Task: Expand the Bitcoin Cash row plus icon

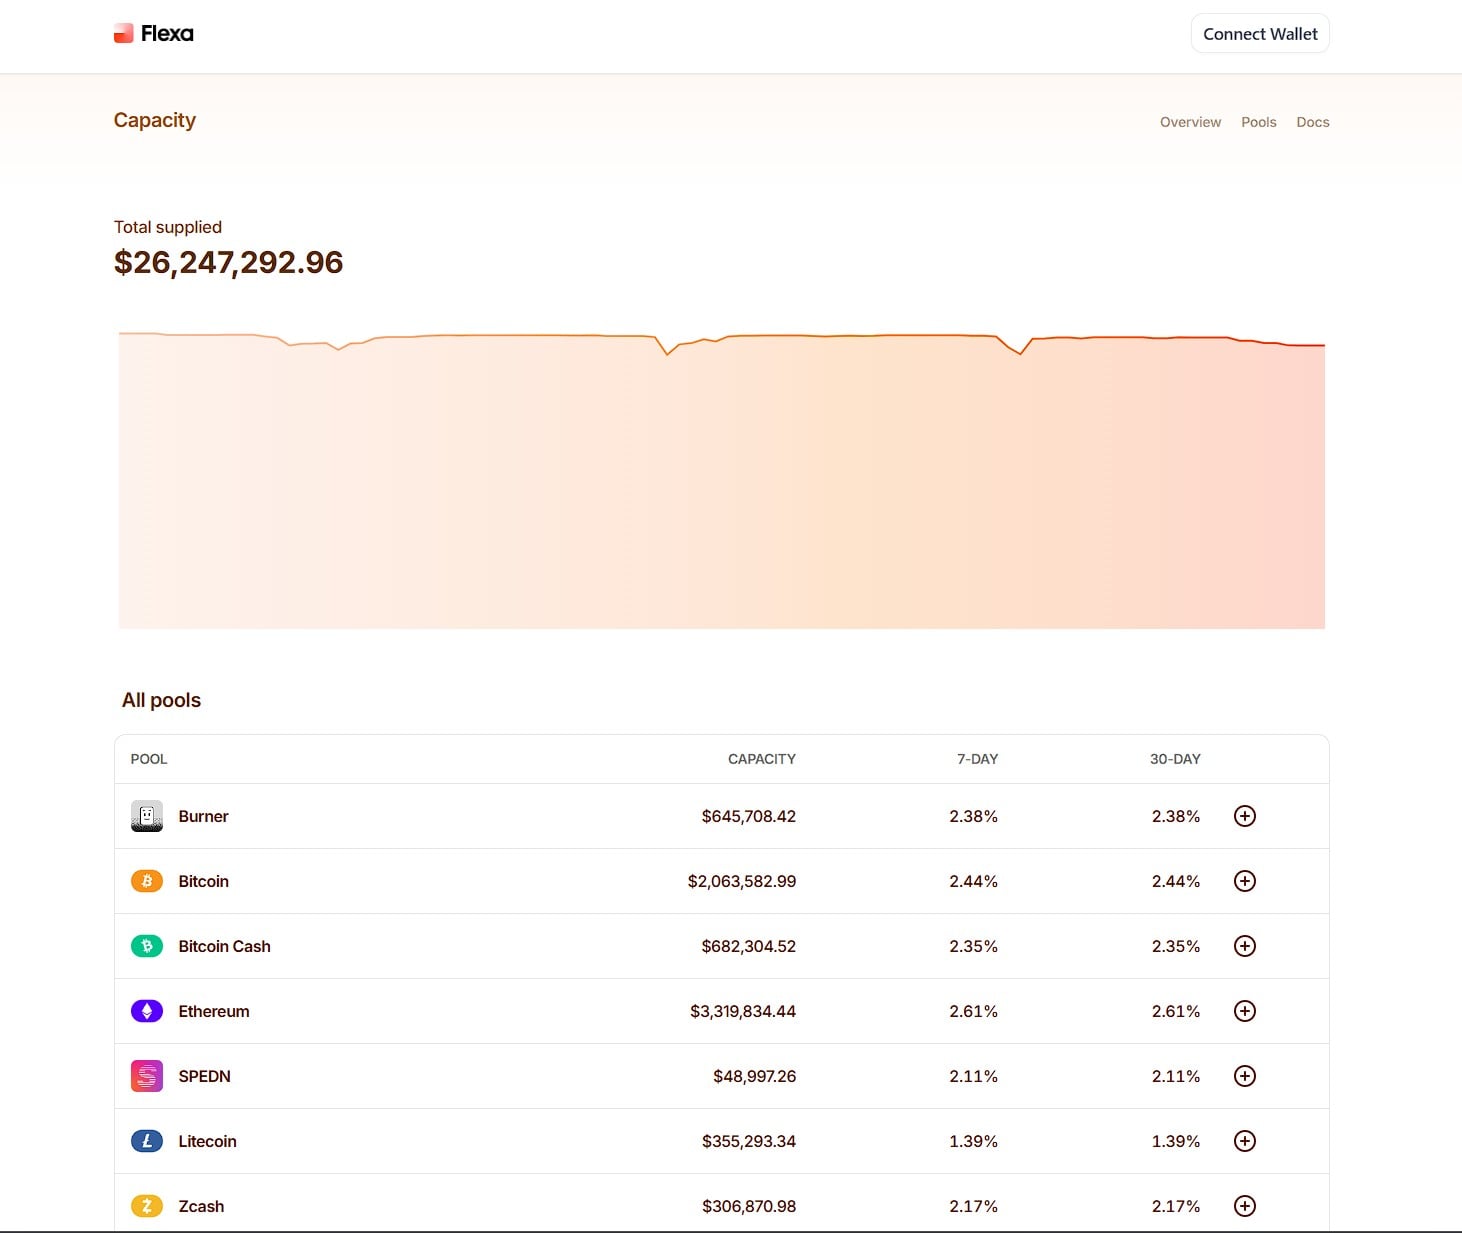Action: pyautogui.click(x=1245, y=946)
